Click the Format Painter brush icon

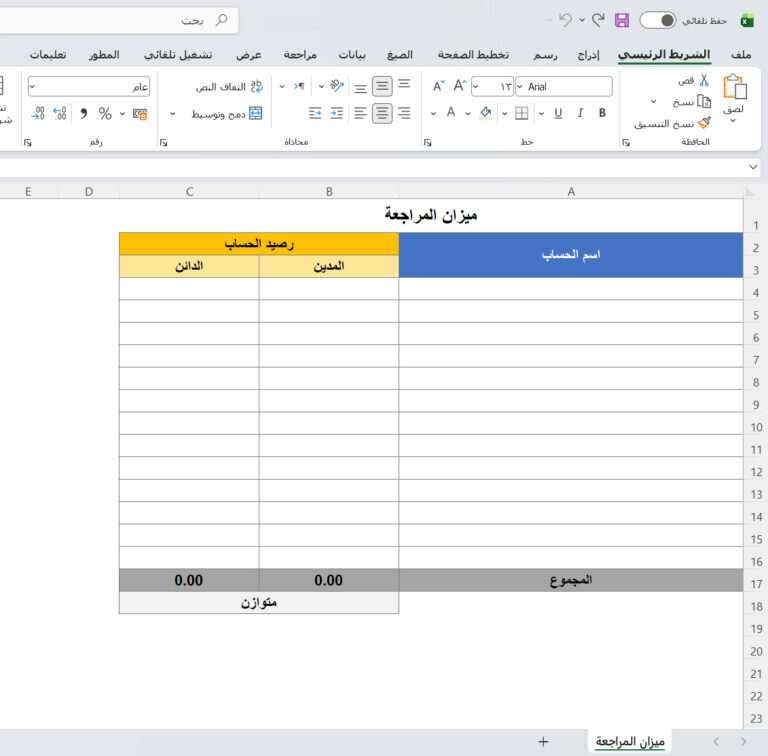(x=704, y=123)
